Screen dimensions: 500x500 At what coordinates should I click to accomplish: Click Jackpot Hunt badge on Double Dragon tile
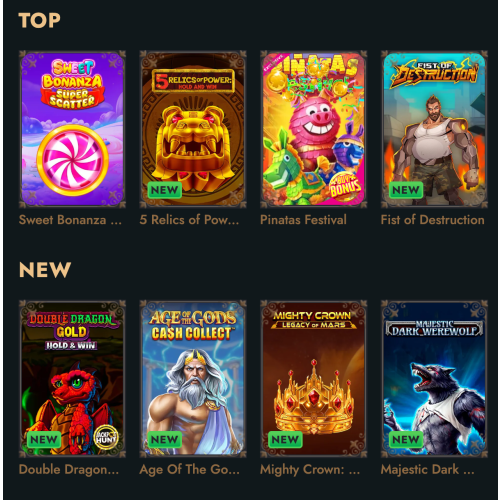(x=106, y=437)
